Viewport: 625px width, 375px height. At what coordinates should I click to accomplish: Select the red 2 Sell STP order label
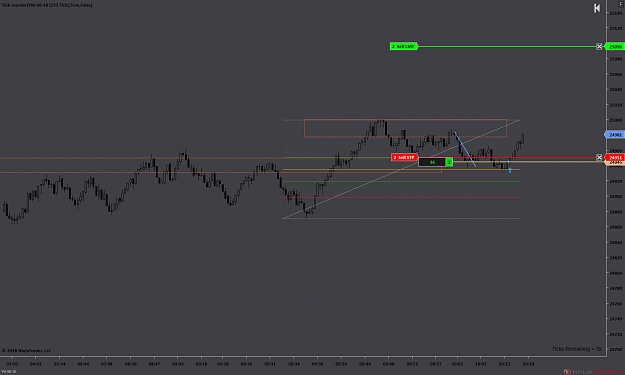404,157
